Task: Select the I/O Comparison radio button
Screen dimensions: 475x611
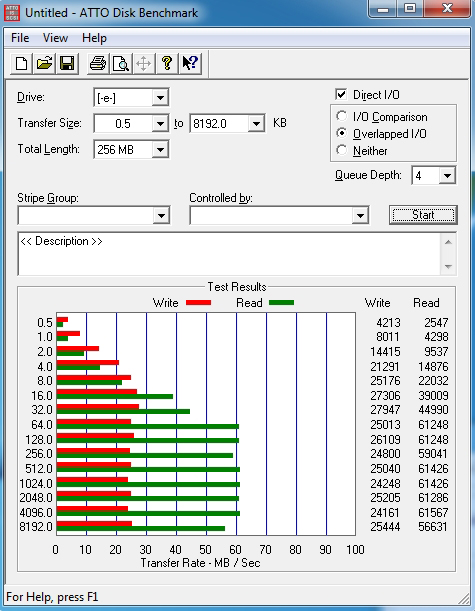Action: pyautogui.click(x=341, y=116)
